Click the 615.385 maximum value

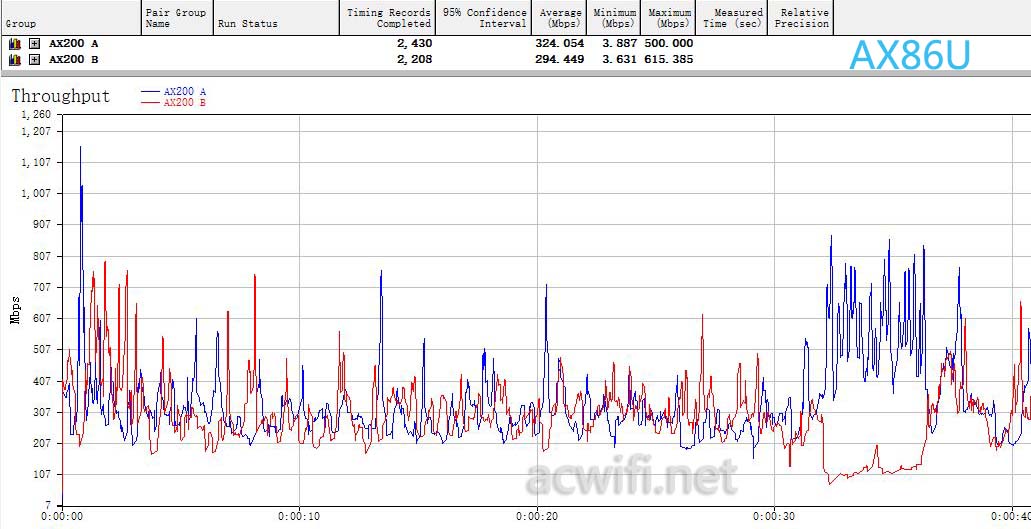pyautogui.click(x=668, y=59)
